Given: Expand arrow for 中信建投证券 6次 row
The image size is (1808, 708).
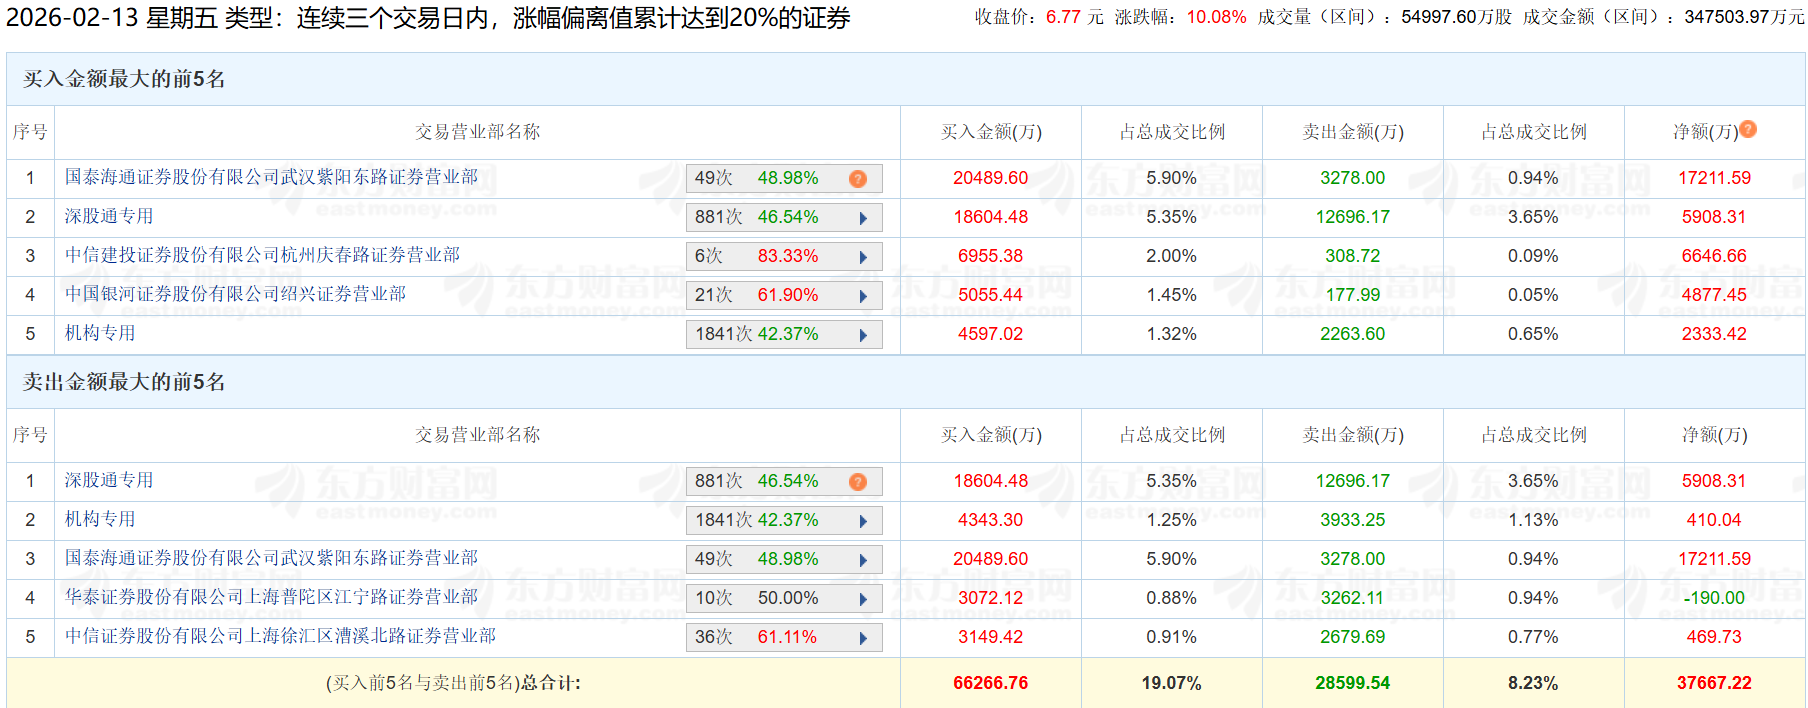Looking at the screenshot, I should pos(863,257).
